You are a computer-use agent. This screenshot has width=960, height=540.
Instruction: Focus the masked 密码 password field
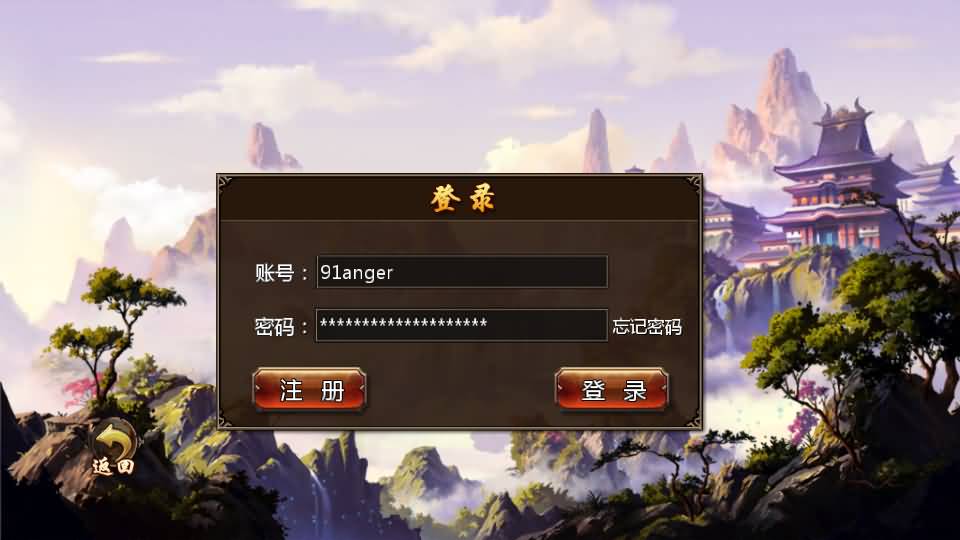coord(462,324)
